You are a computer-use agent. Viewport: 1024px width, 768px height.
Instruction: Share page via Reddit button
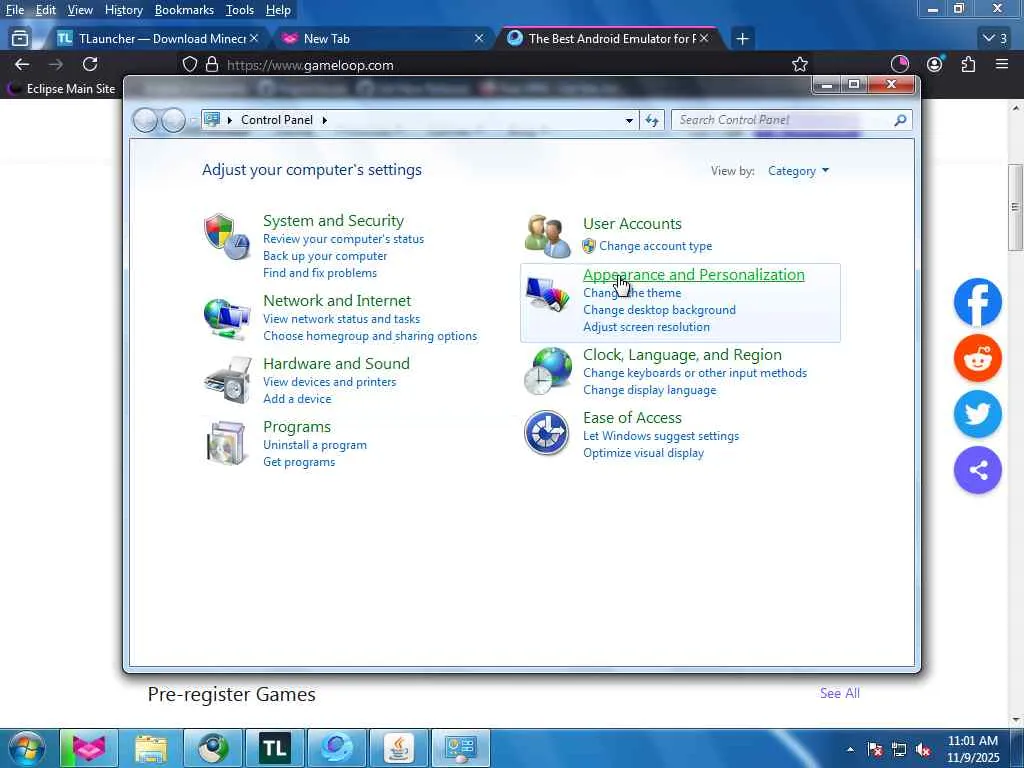click(x=978, y=358)
